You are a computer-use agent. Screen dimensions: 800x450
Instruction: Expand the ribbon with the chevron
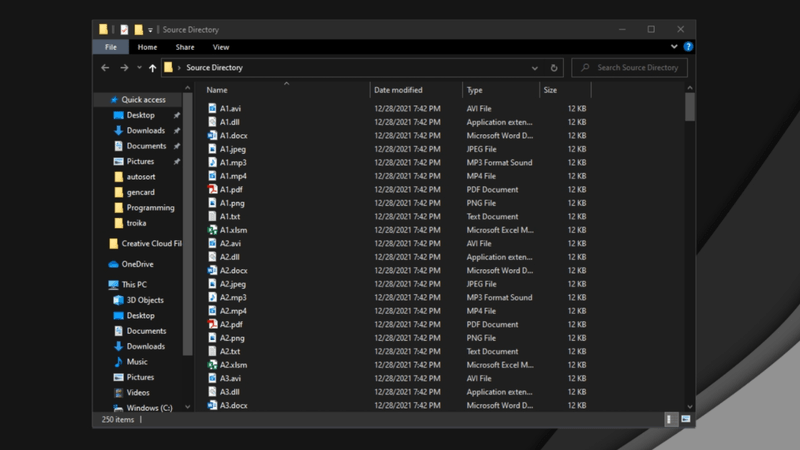(674, 46)
